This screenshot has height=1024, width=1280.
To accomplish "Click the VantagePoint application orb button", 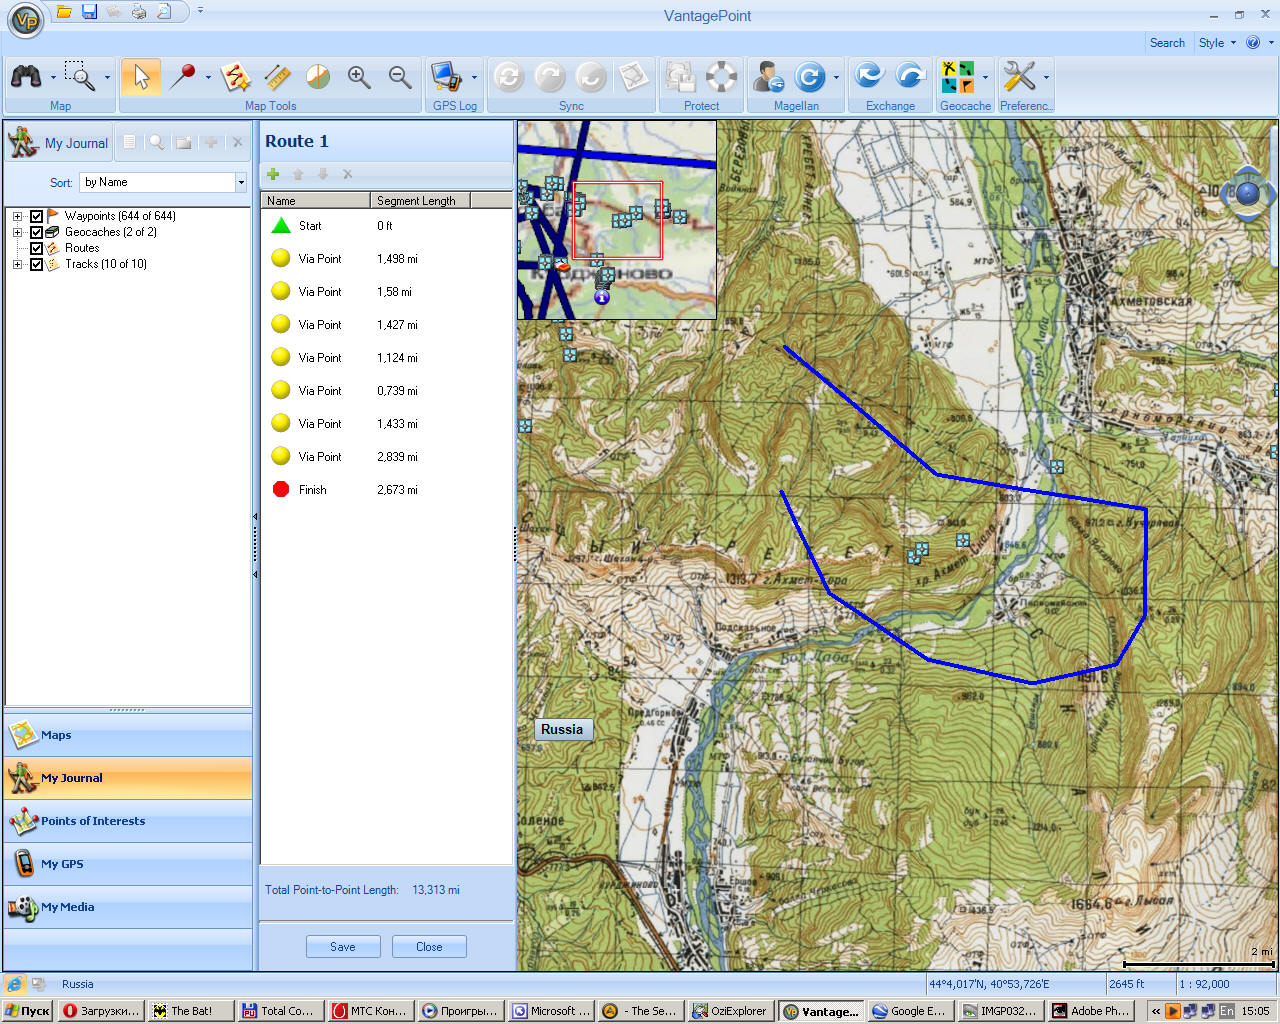I will click(x=26, y=19).
